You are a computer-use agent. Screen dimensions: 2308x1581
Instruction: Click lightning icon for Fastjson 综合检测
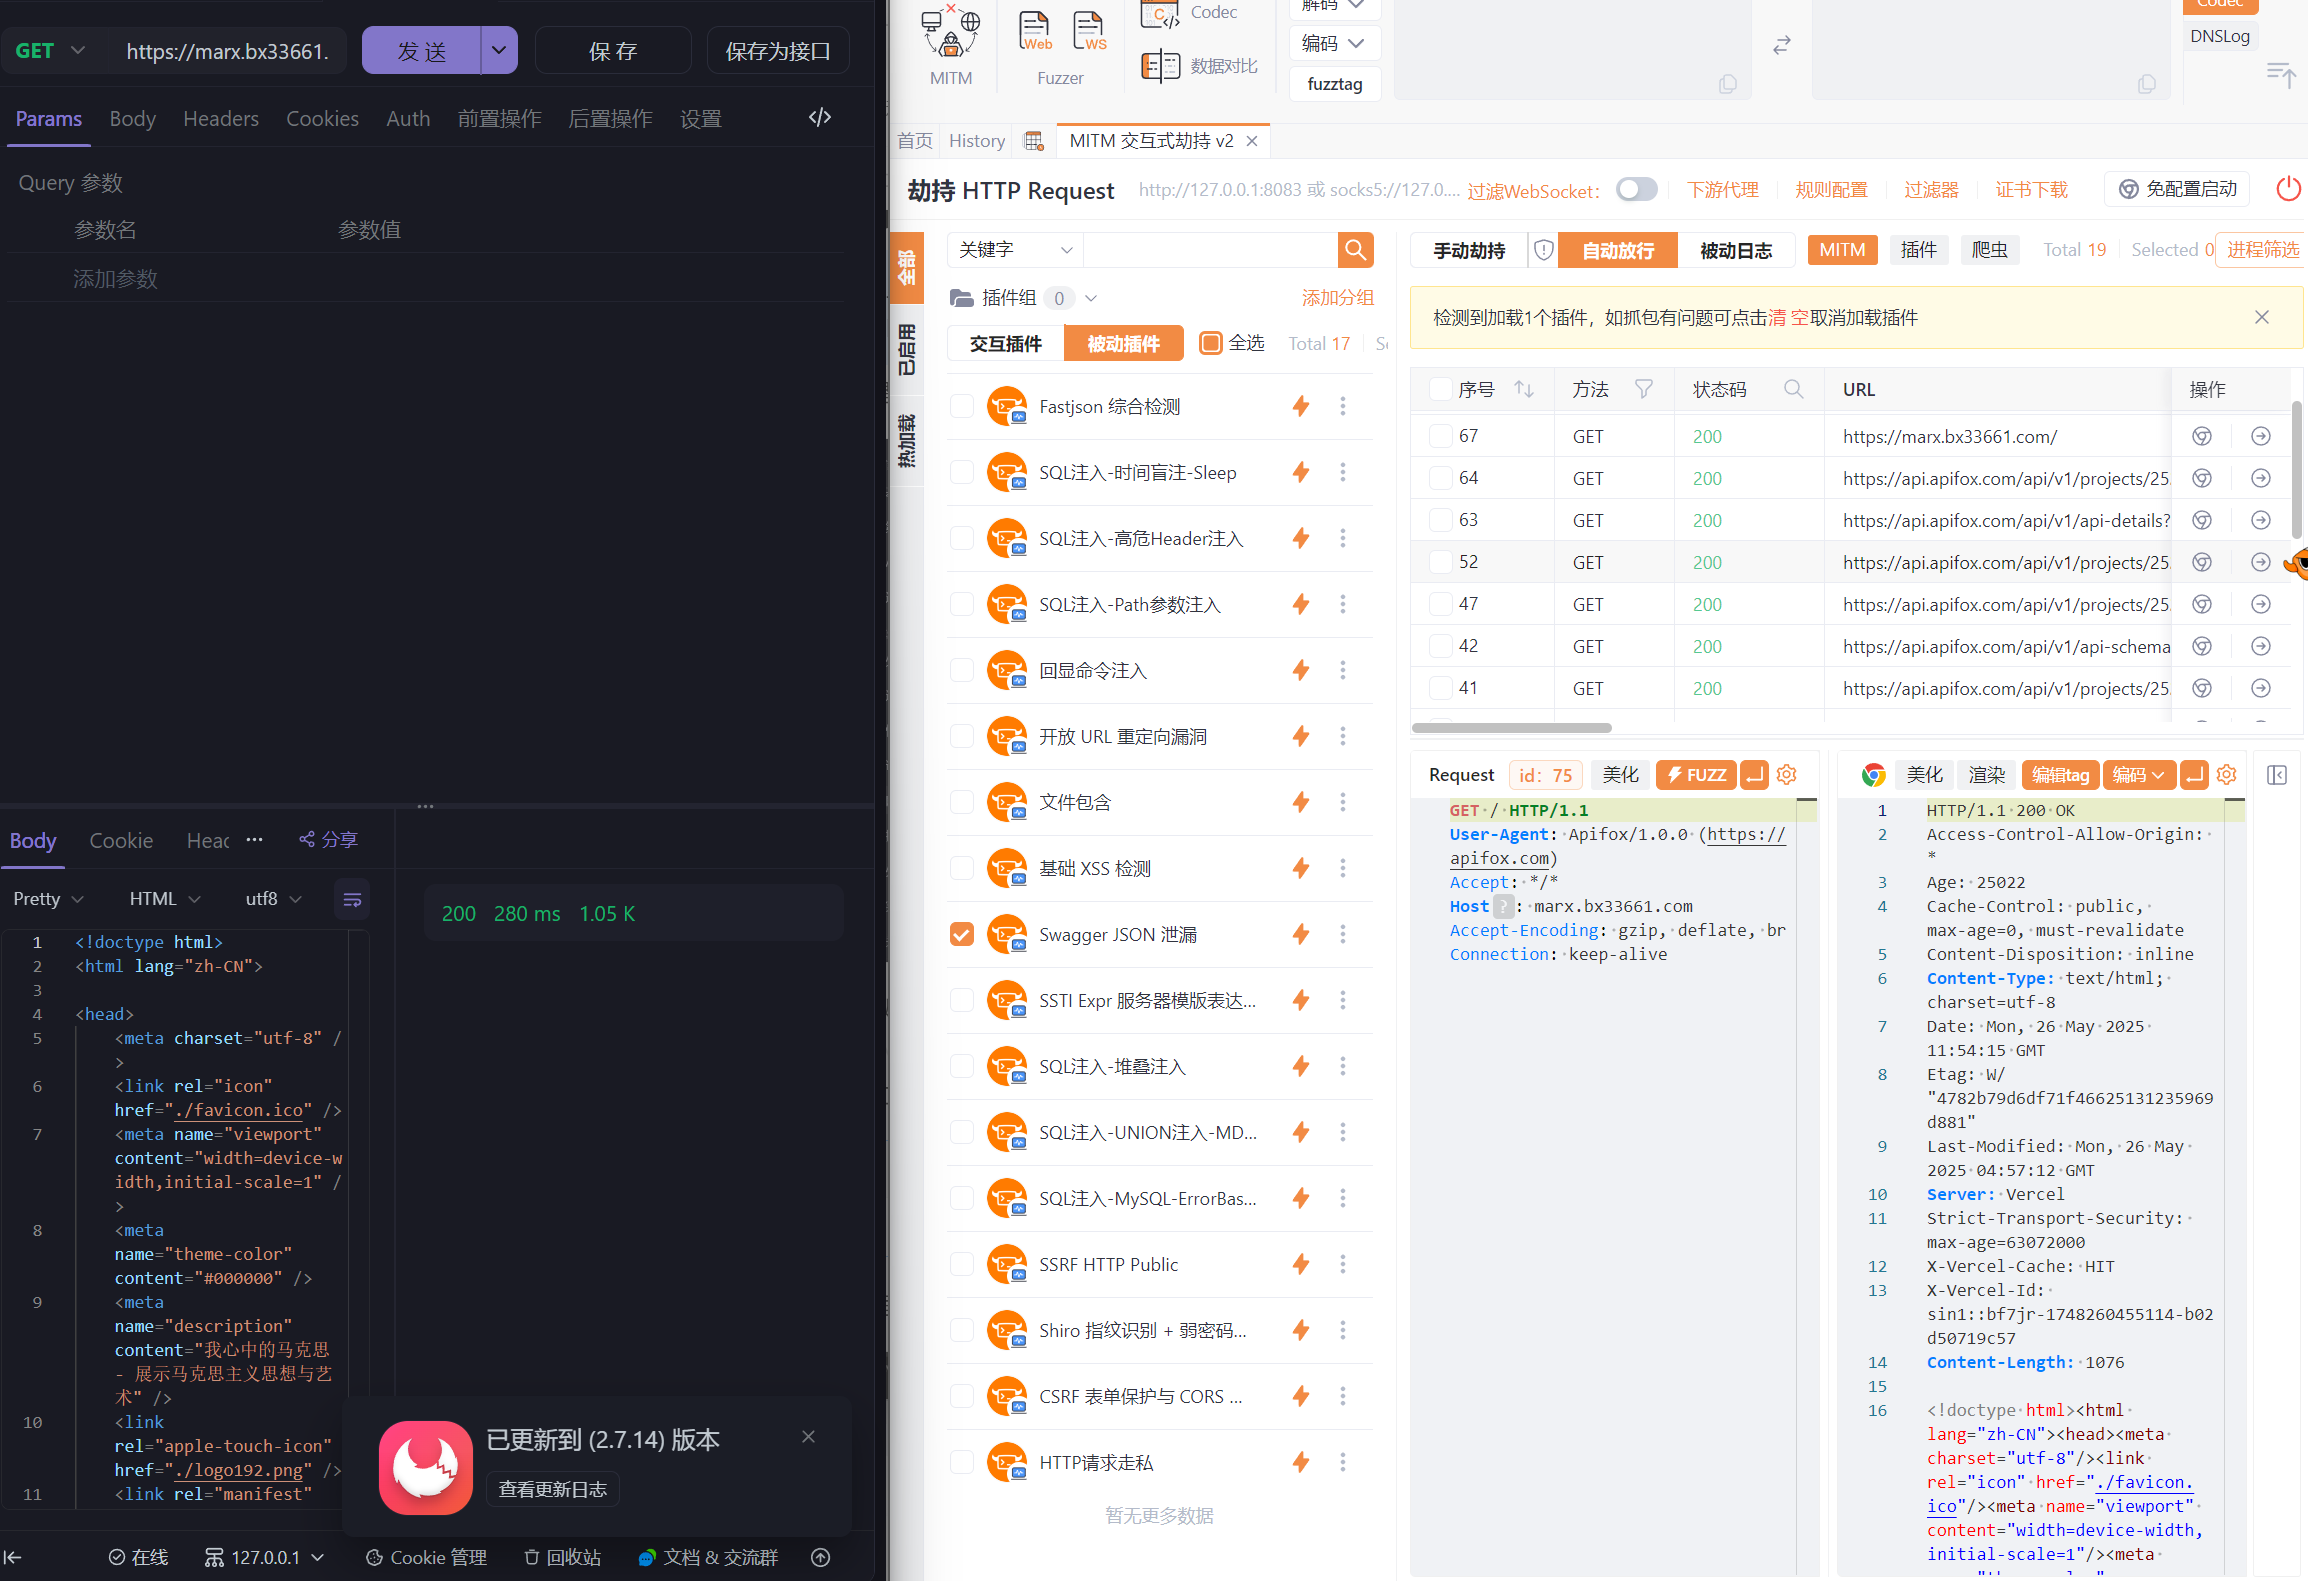point(1300,406)
